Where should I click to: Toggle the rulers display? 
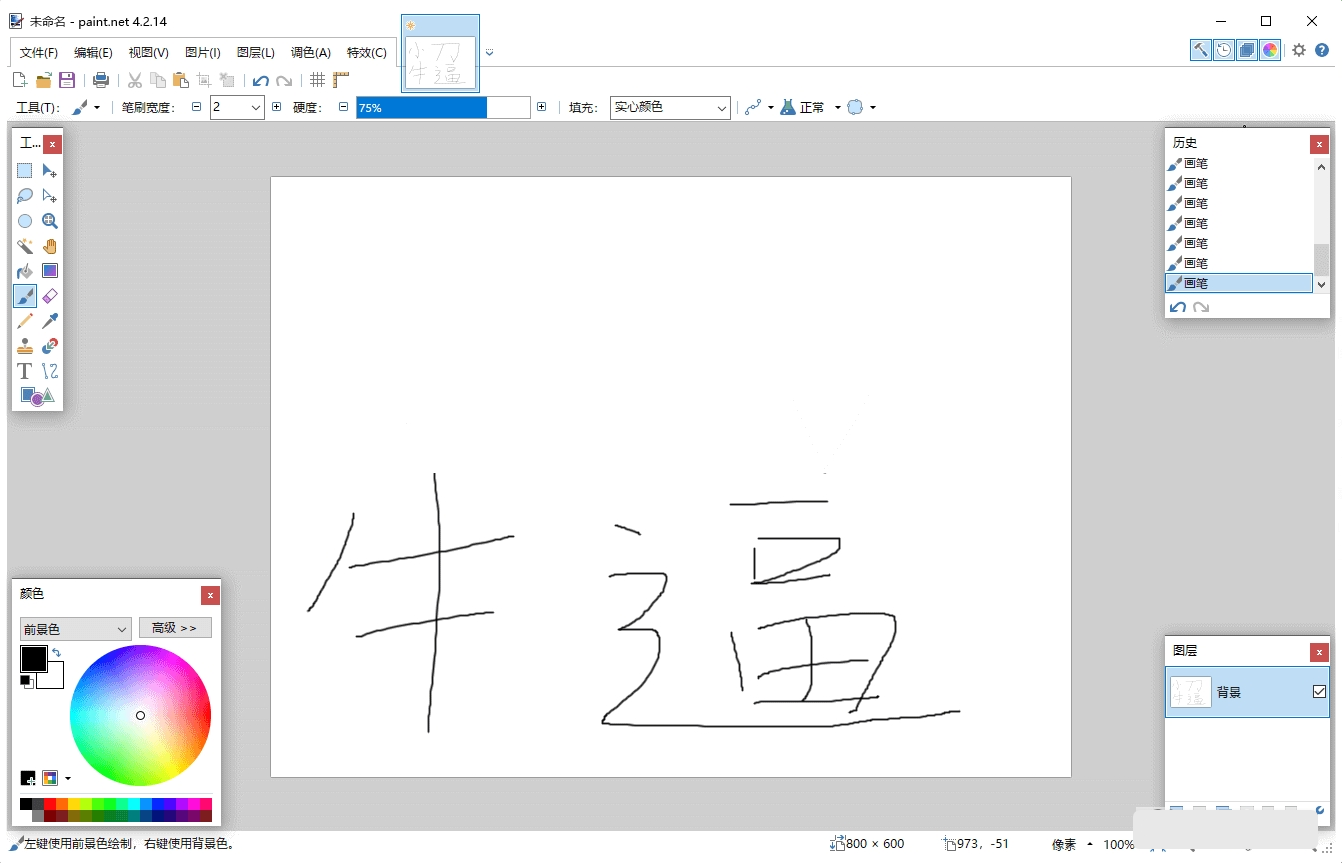click(341, 80)
